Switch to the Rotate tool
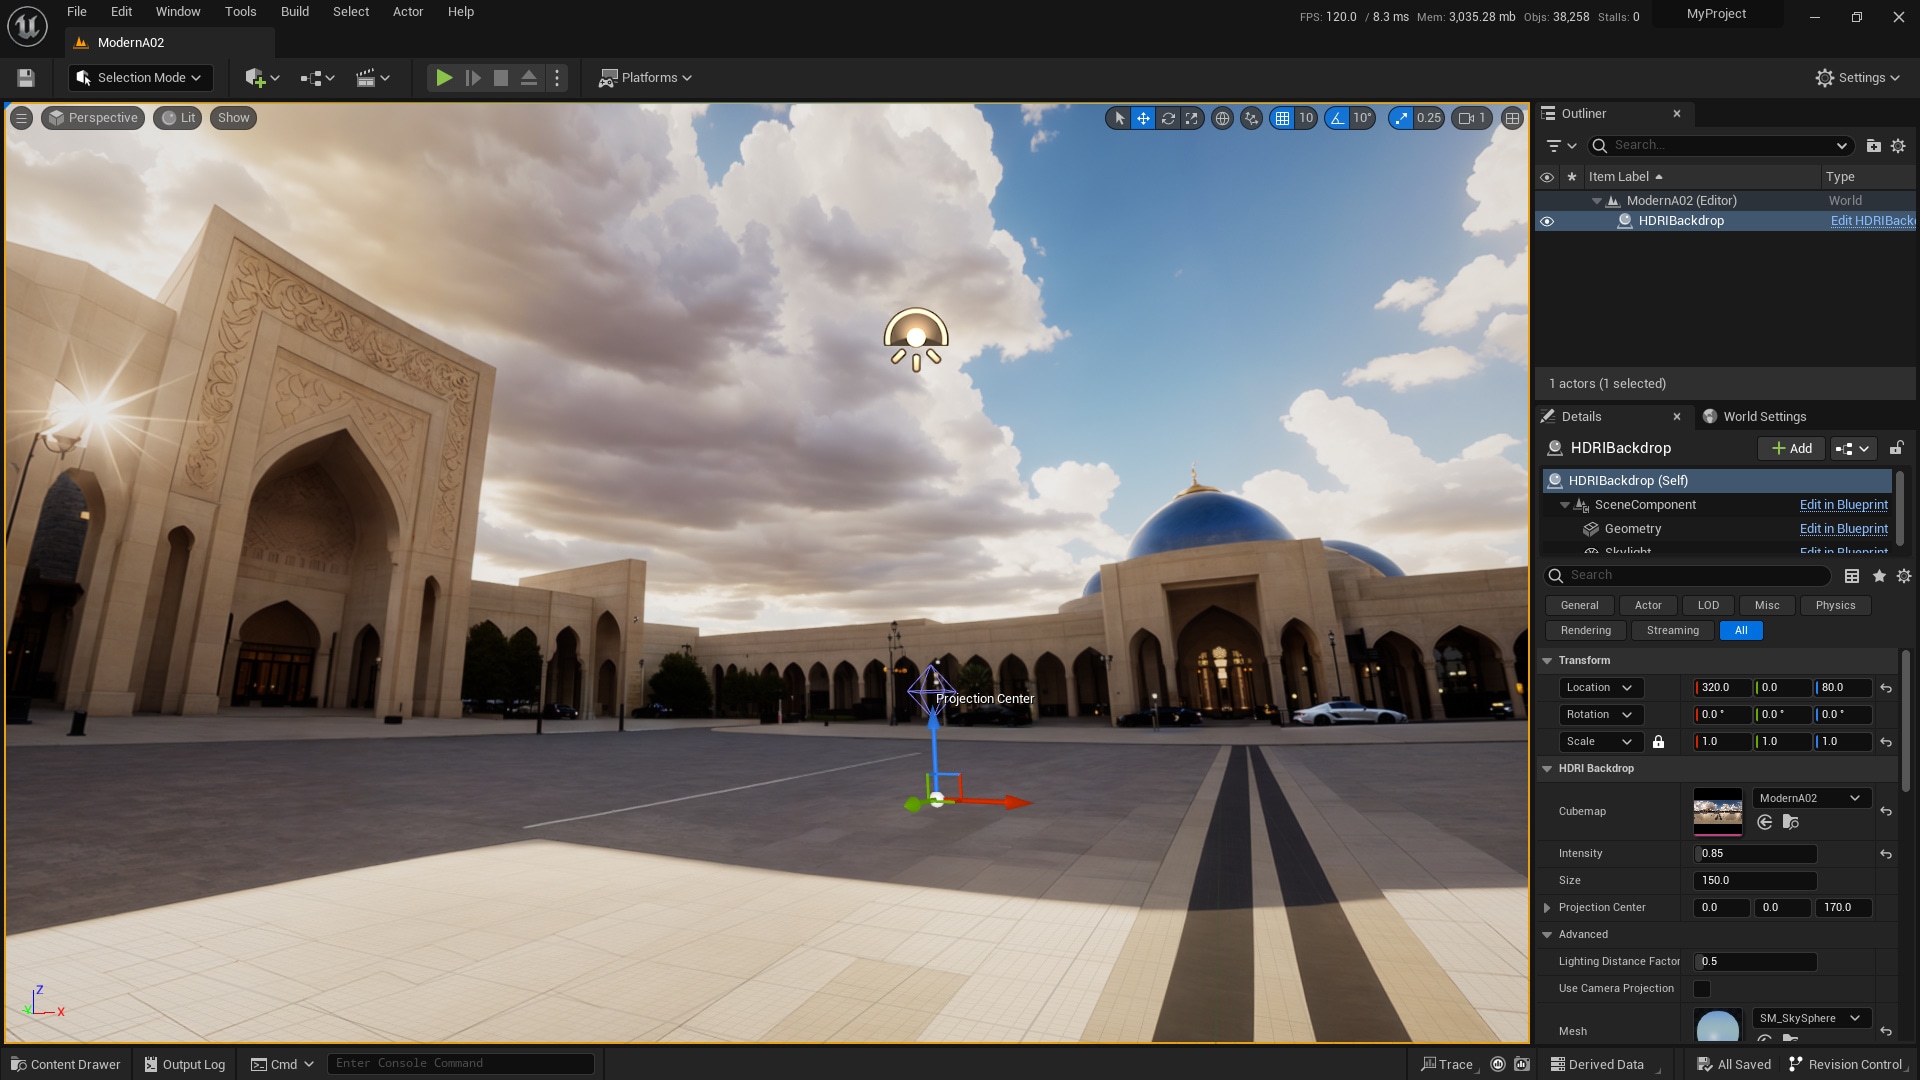This screenshot has height=1080, width=1920. [x=1169, y=118]
